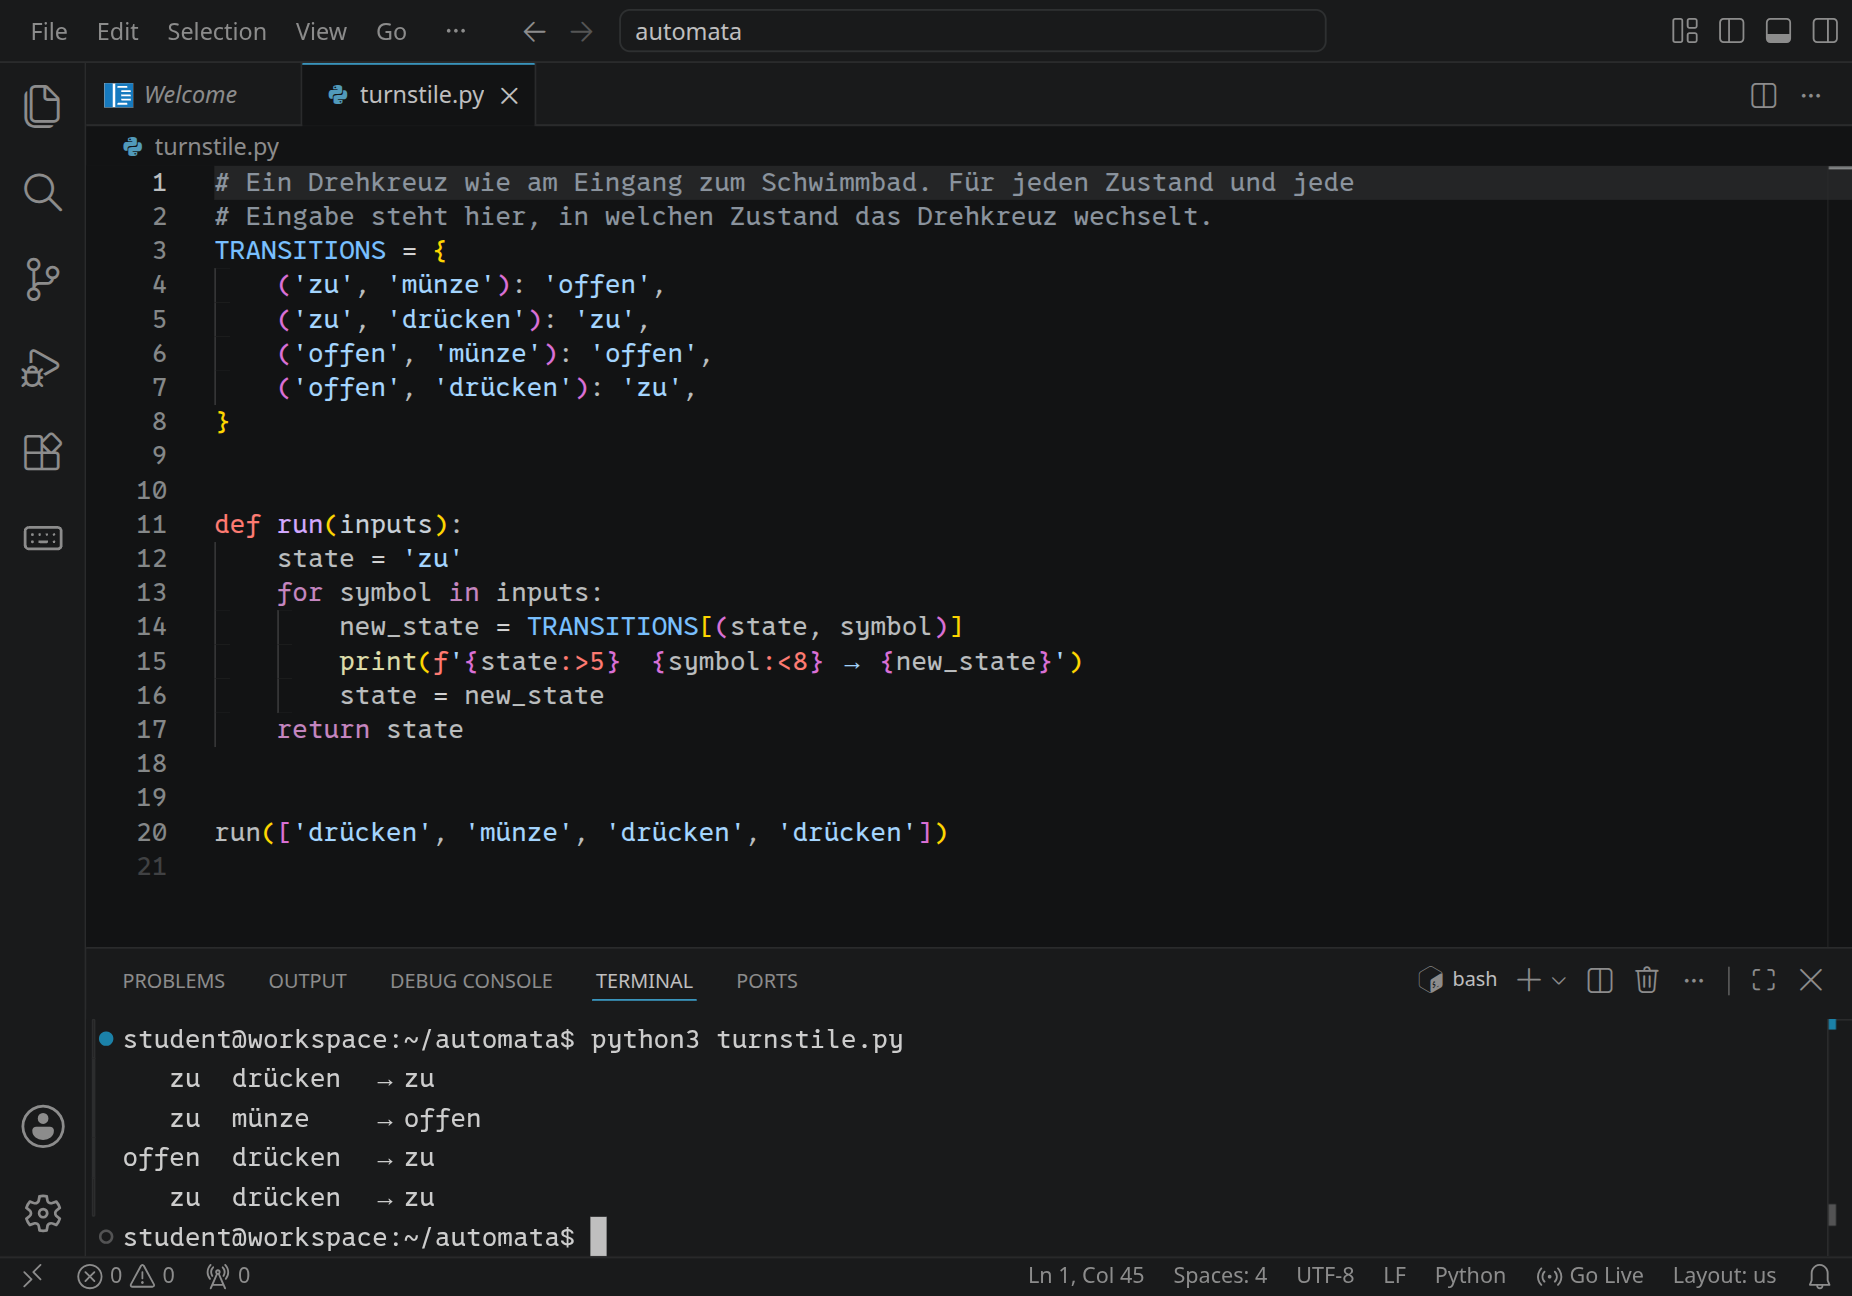Switch to the DEBUG CONSOLE tab
The image size is (1852, 1296).
click(471, 981)
